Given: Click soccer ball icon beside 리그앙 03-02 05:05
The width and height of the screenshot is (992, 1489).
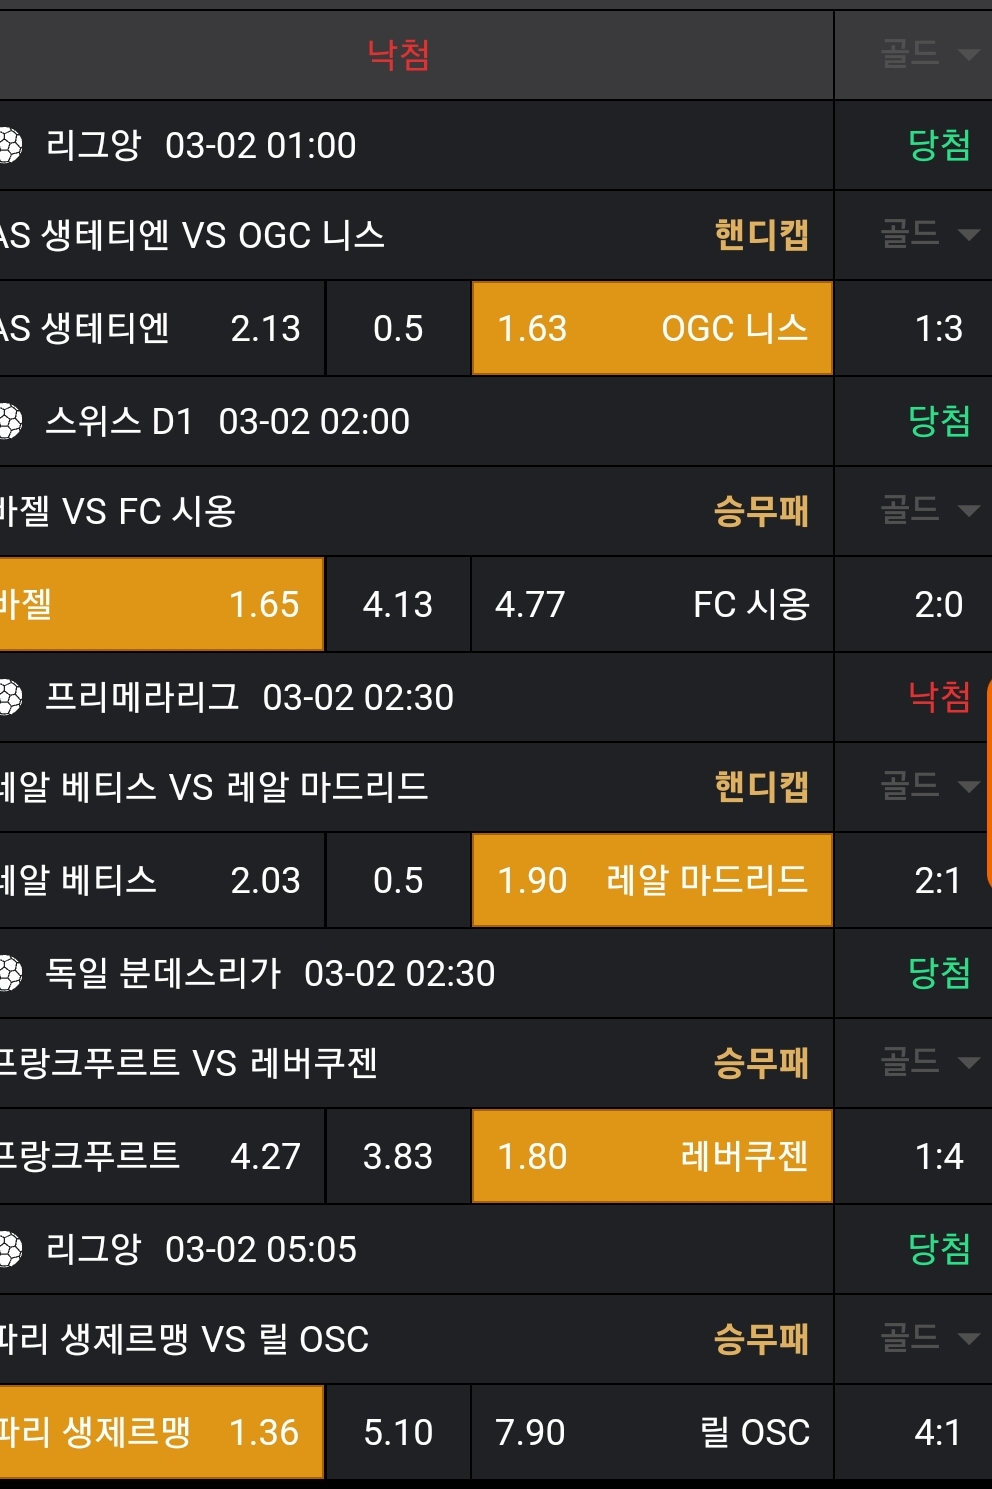Looking at the screenshot, I should [10, 1249].
